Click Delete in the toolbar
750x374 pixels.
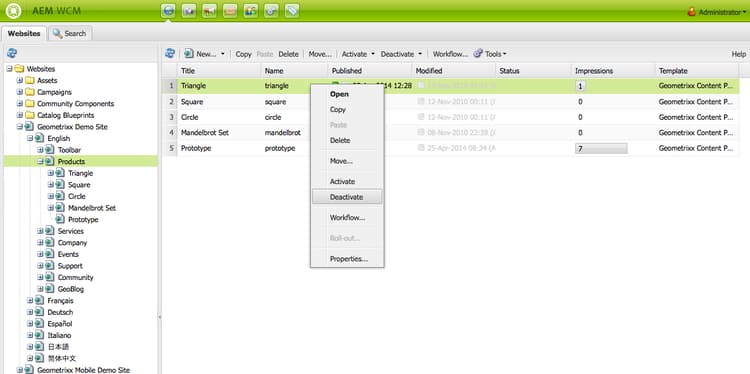click(x=288, y=54)
